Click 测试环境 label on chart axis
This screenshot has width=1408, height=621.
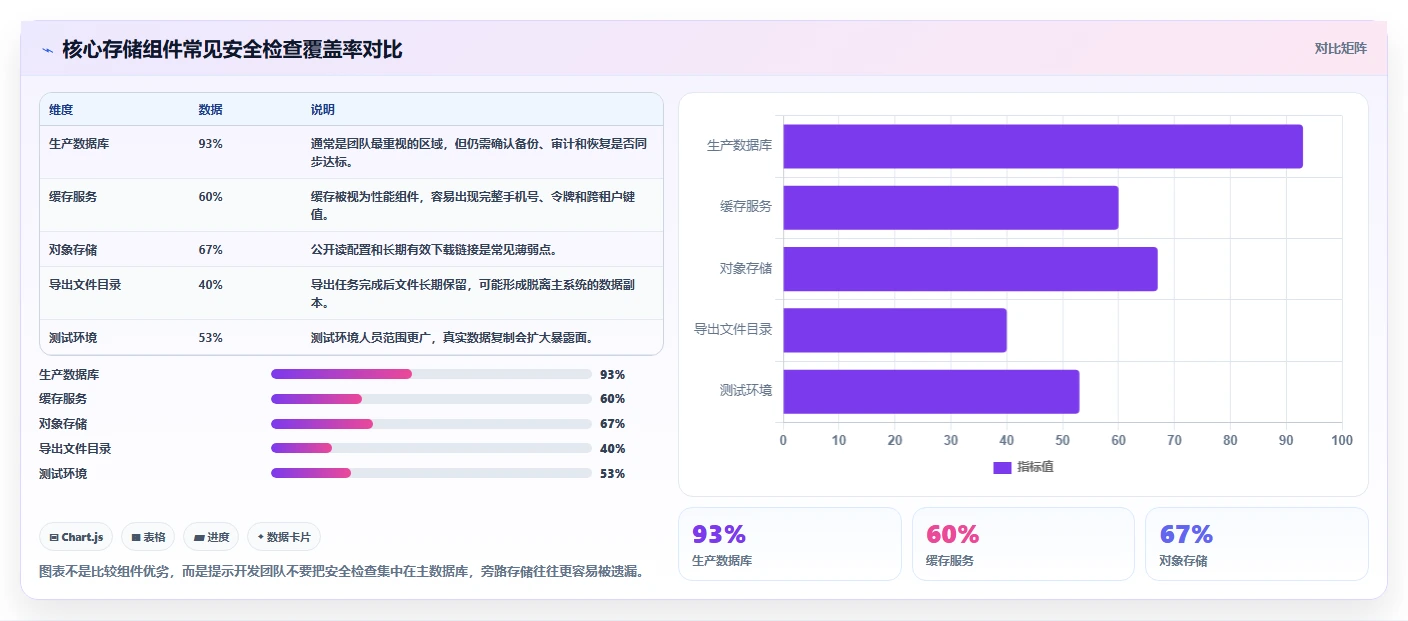tap(746, 390)
